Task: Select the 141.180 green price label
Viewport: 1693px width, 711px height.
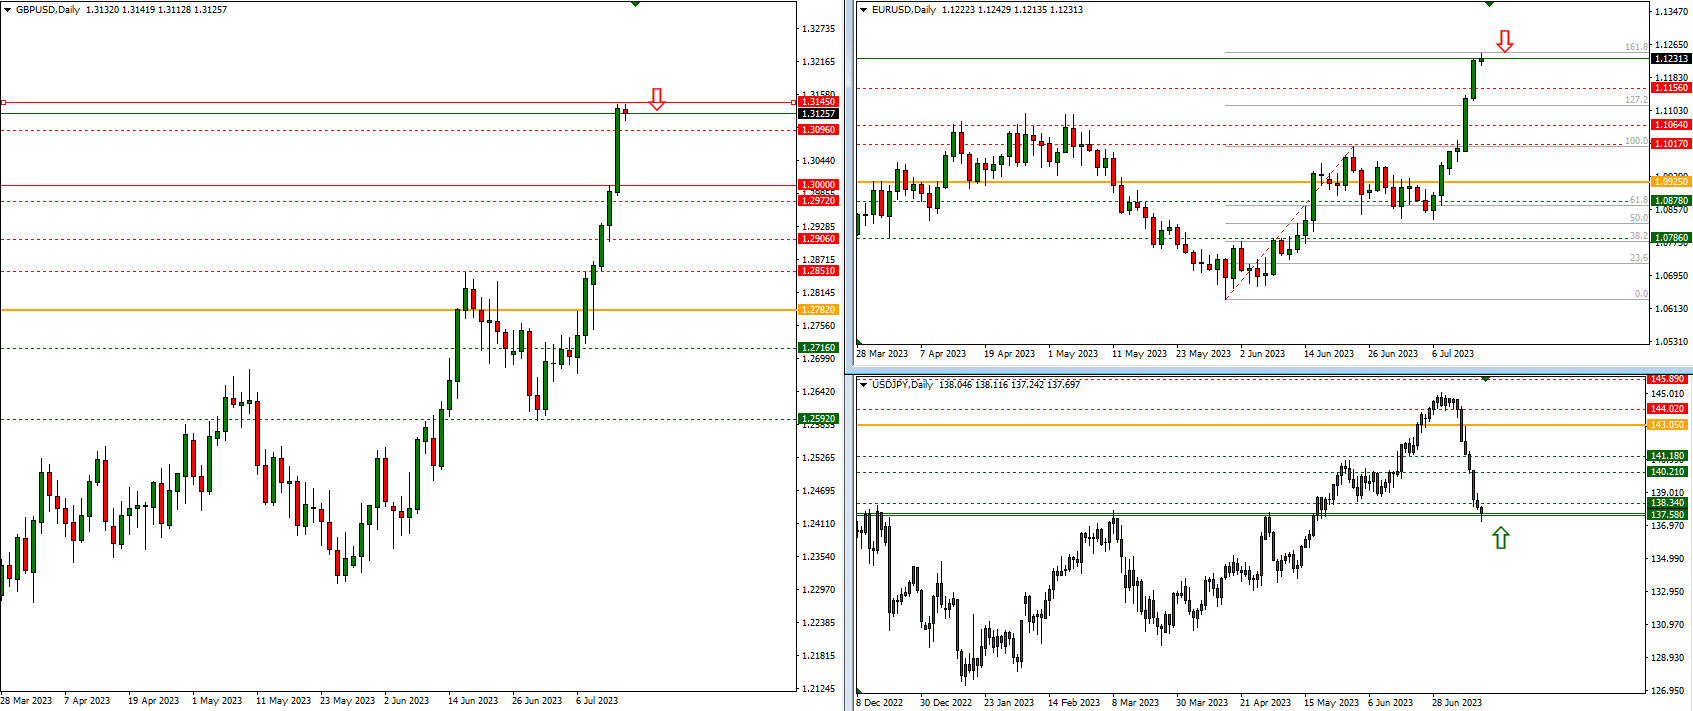Action: pos(1667,456)
